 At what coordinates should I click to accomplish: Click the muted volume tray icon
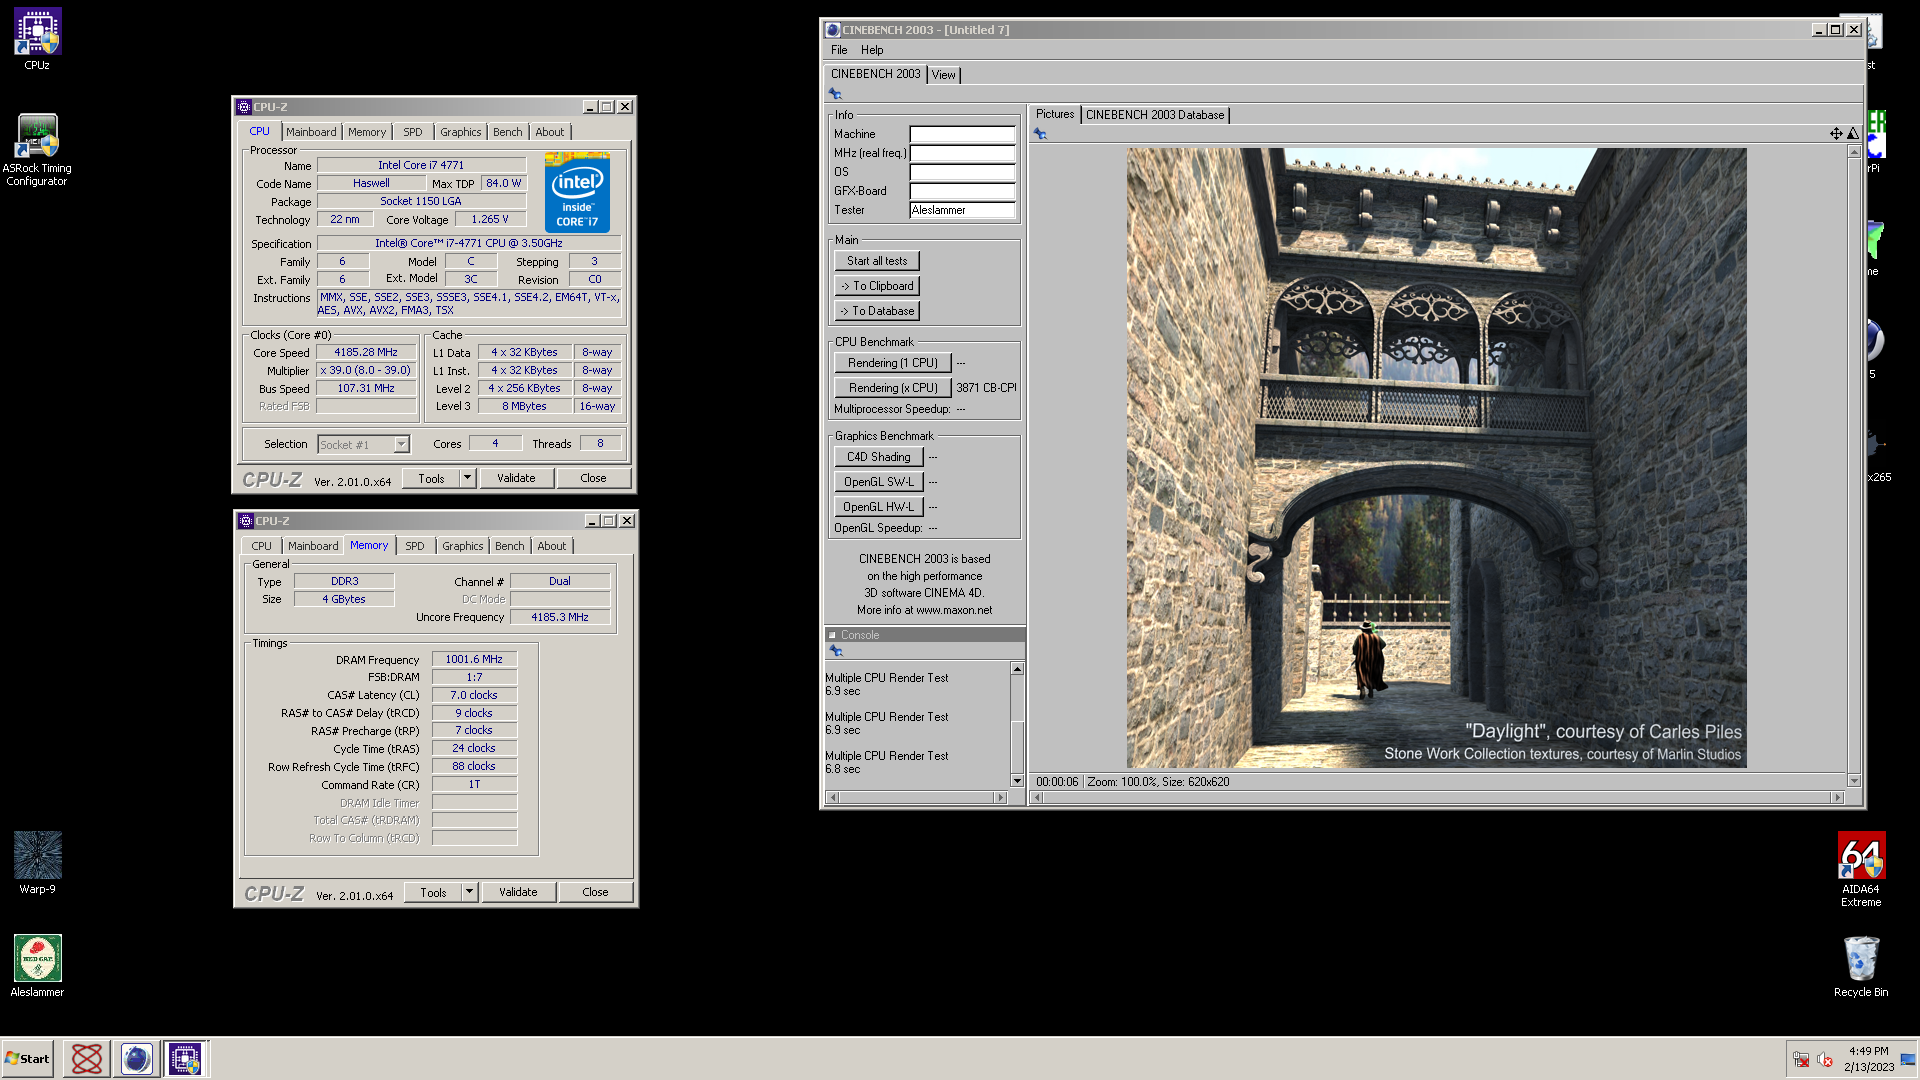pos(1824,1059)
